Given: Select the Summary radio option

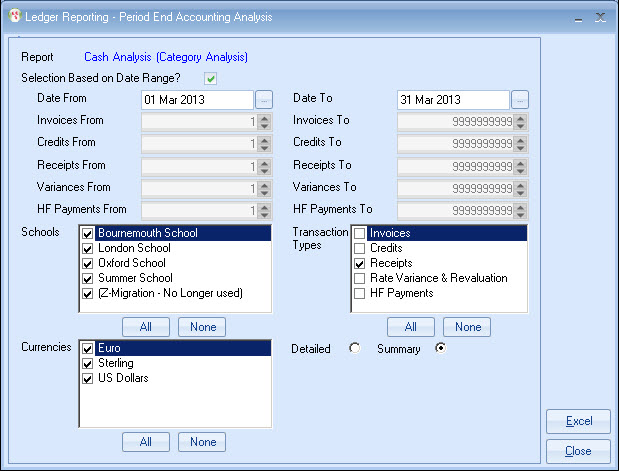Looking at the screenshot, I should click(x=438, y=349).
